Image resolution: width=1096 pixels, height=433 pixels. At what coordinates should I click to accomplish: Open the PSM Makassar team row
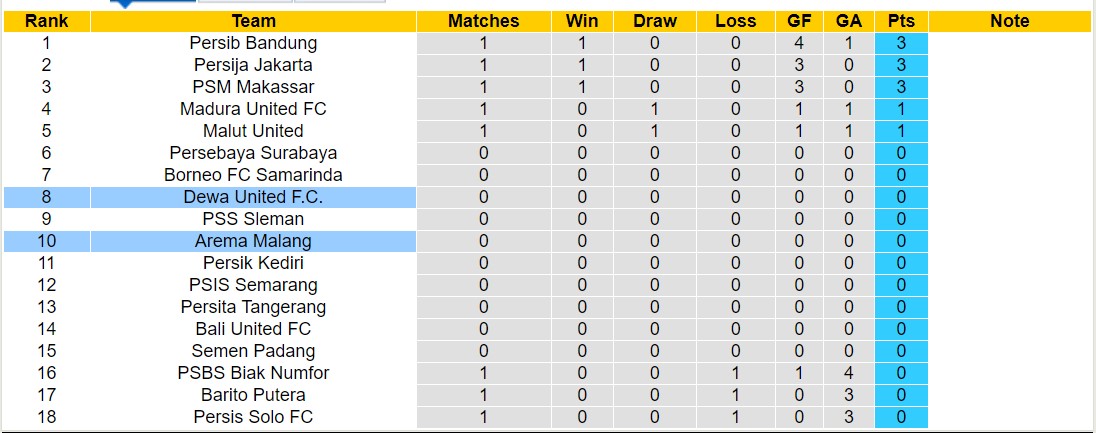click(x=253, y=87)
